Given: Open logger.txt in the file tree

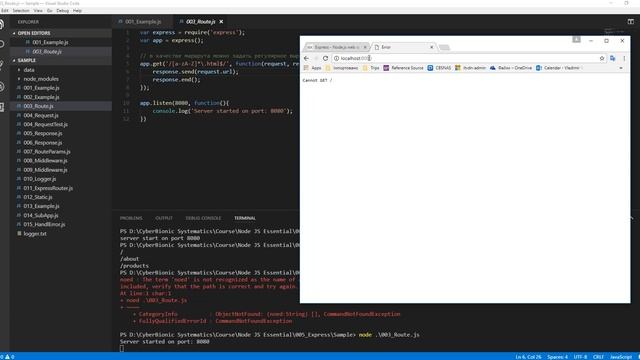Looking at the screenshot, I should [35, 234].
